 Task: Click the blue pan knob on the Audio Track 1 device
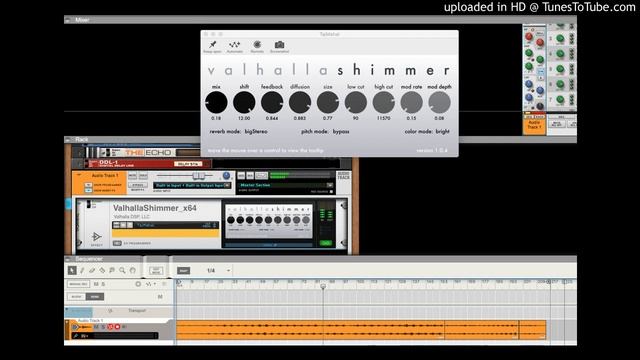point(226,176)
